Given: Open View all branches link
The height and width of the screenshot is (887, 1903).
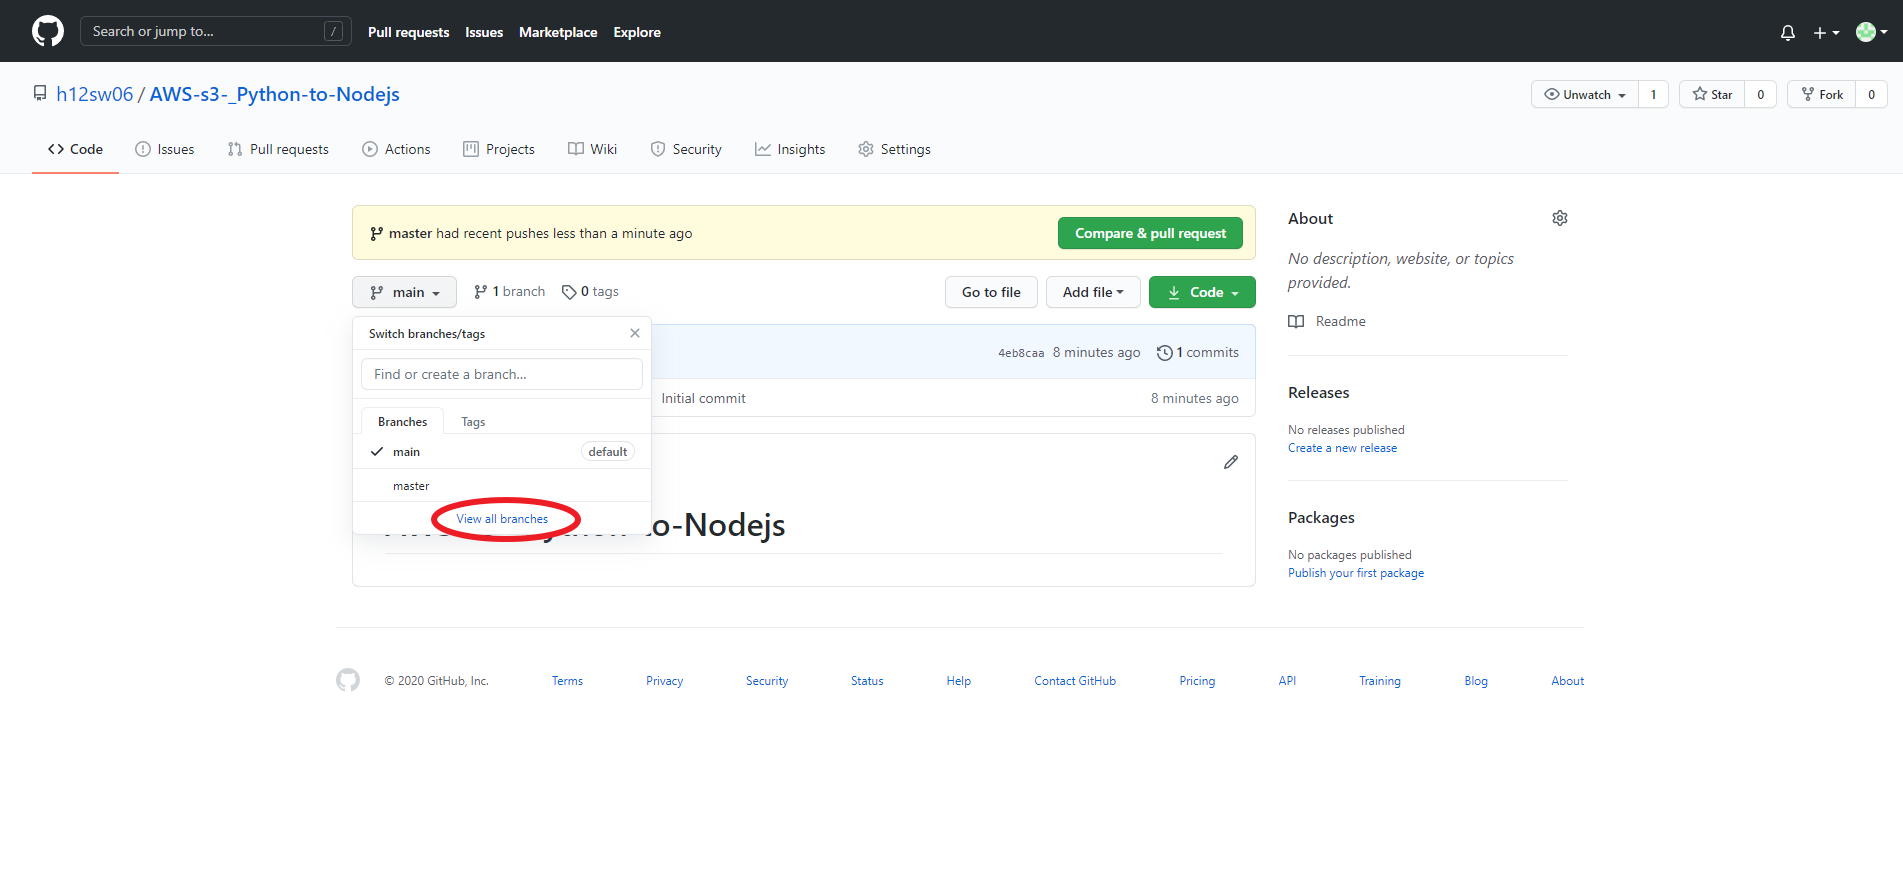Looking at the screenshot, I should coord(502,519).
